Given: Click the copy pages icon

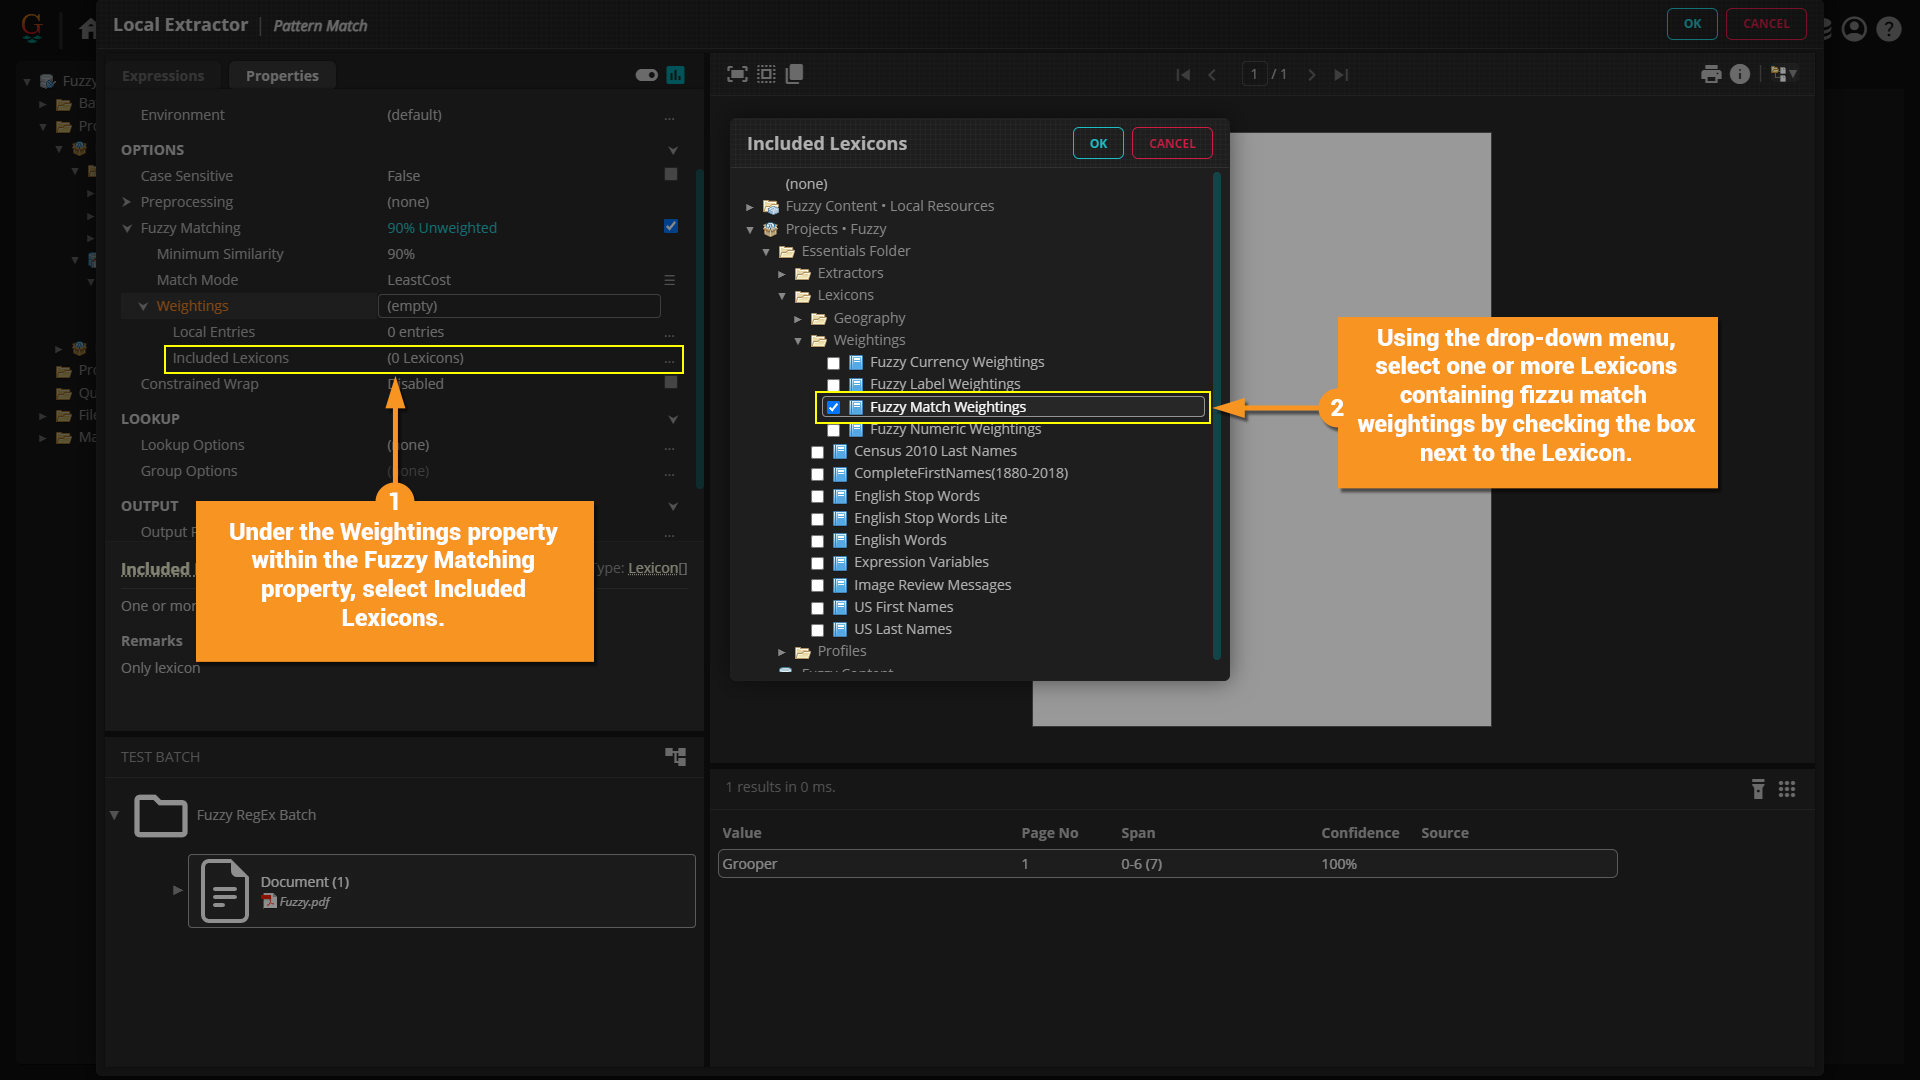Looking at the screenshot, I should tap(795, 74).
